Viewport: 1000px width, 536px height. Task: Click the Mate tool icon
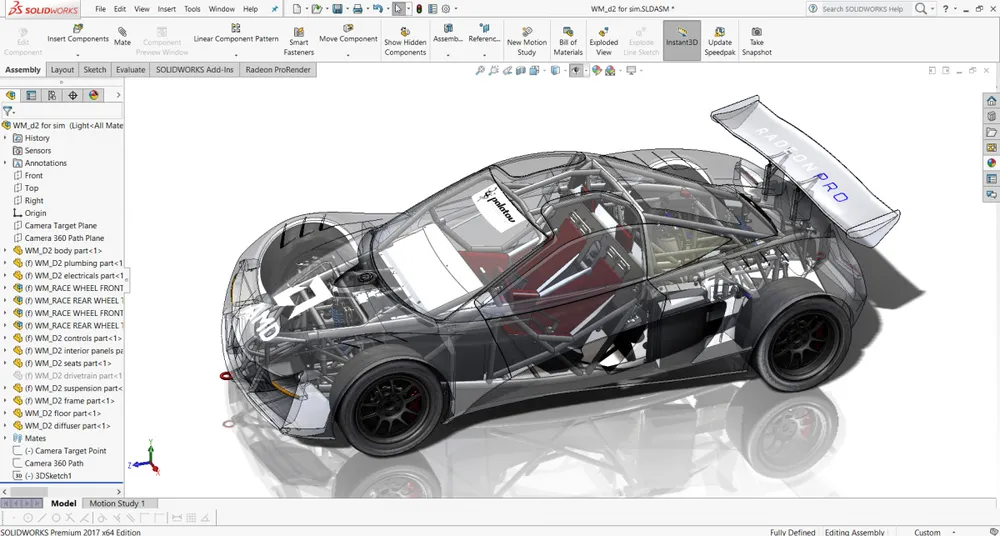pos(122,32)
